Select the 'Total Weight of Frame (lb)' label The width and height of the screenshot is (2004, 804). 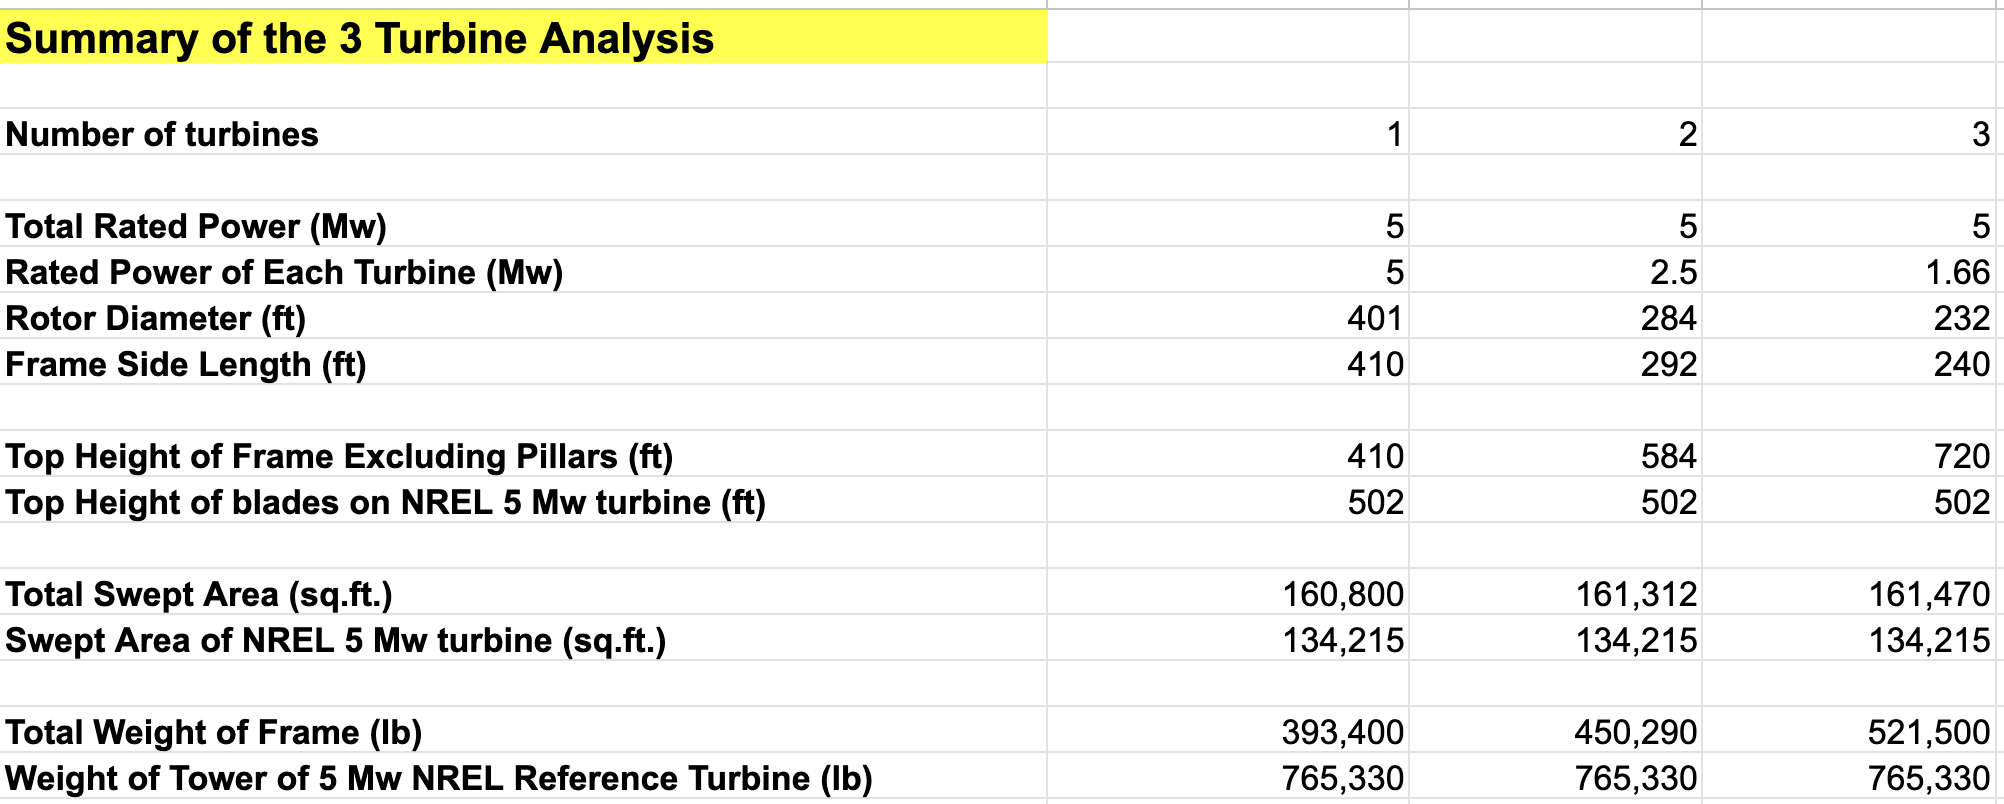214,732
